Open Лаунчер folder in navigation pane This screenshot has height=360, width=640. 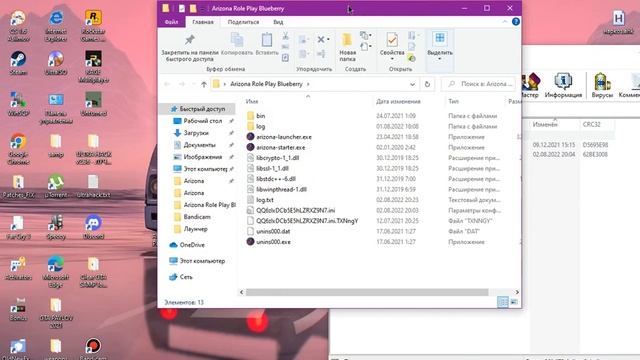195,229
